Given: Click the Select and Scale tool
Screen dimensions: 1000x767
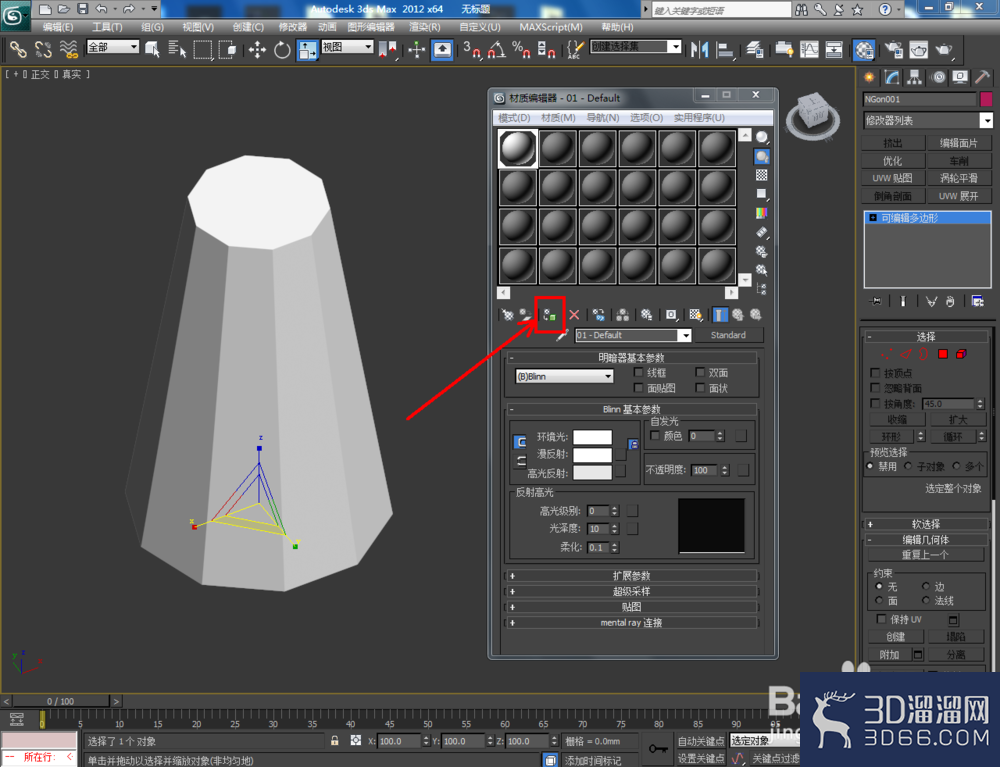Looking at the screenshot, I should click(307, 49).
